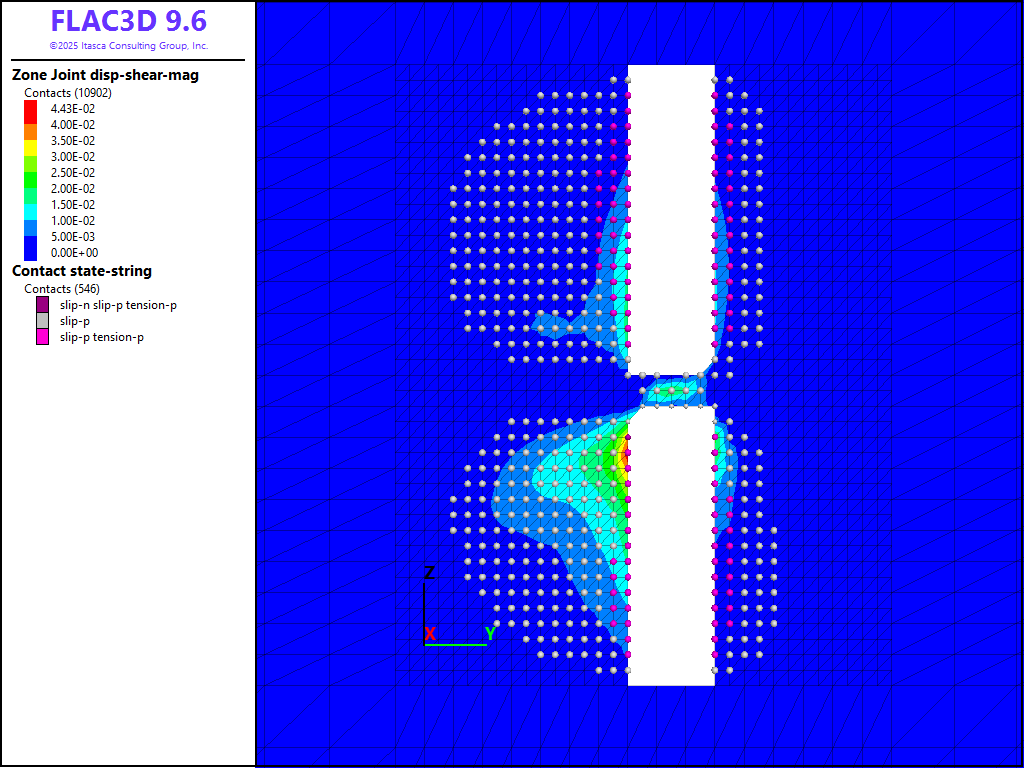Select the Zone Joint disp-shear-mag legend heading

point(105,75)
